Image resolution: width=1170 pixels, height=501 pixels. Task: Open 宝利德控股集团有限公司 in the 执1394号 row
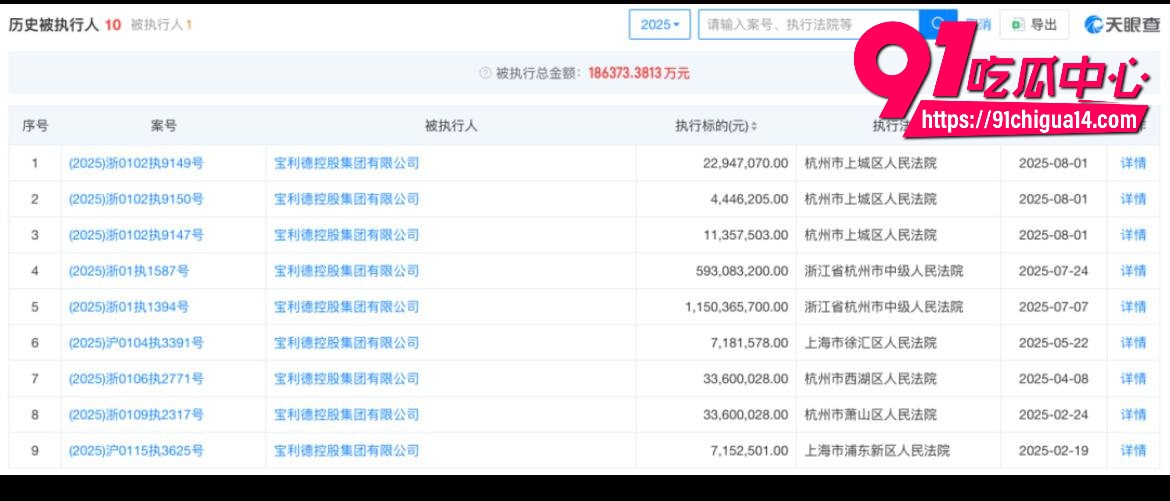346,306
